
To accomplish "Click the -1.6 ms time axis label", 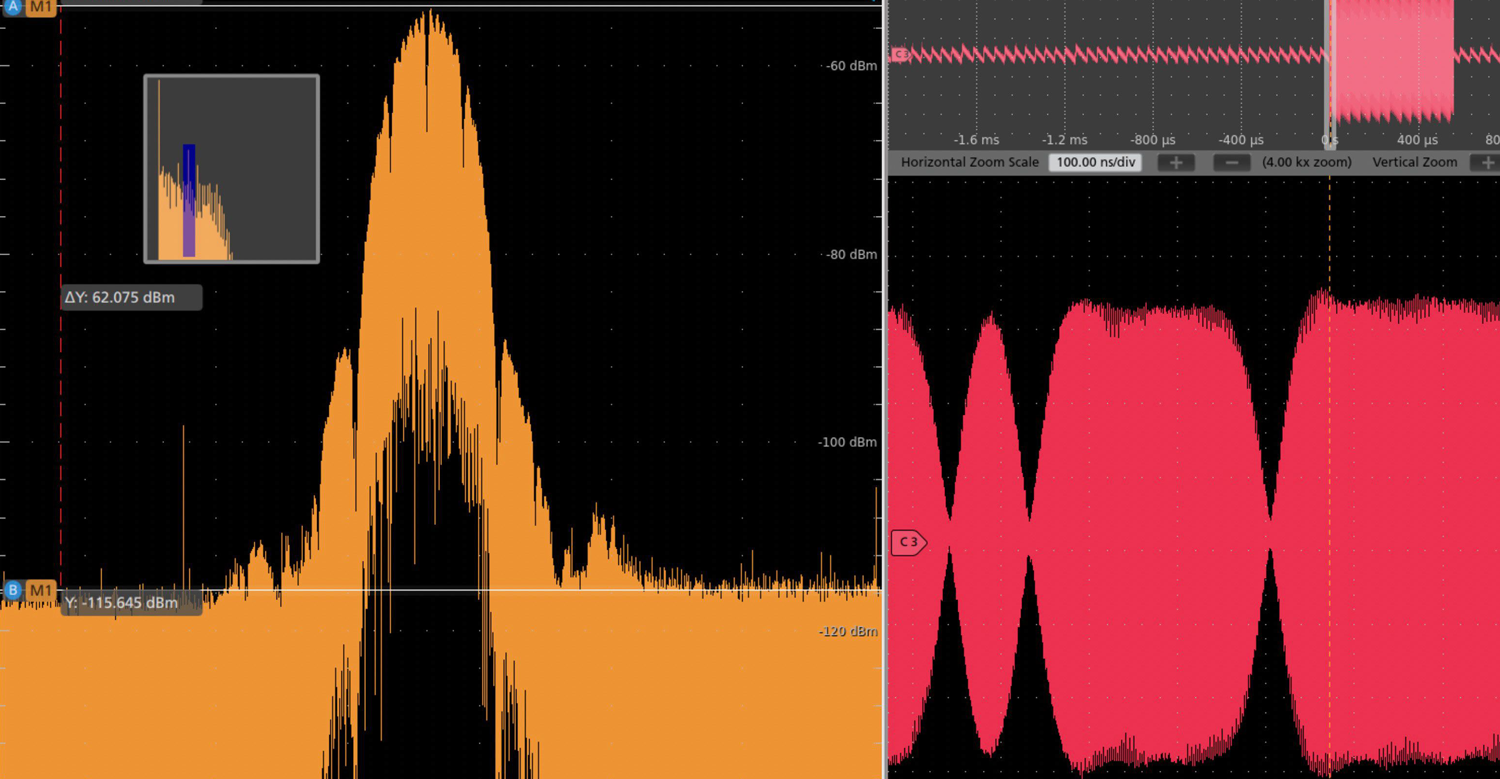I will pos(976,140).
